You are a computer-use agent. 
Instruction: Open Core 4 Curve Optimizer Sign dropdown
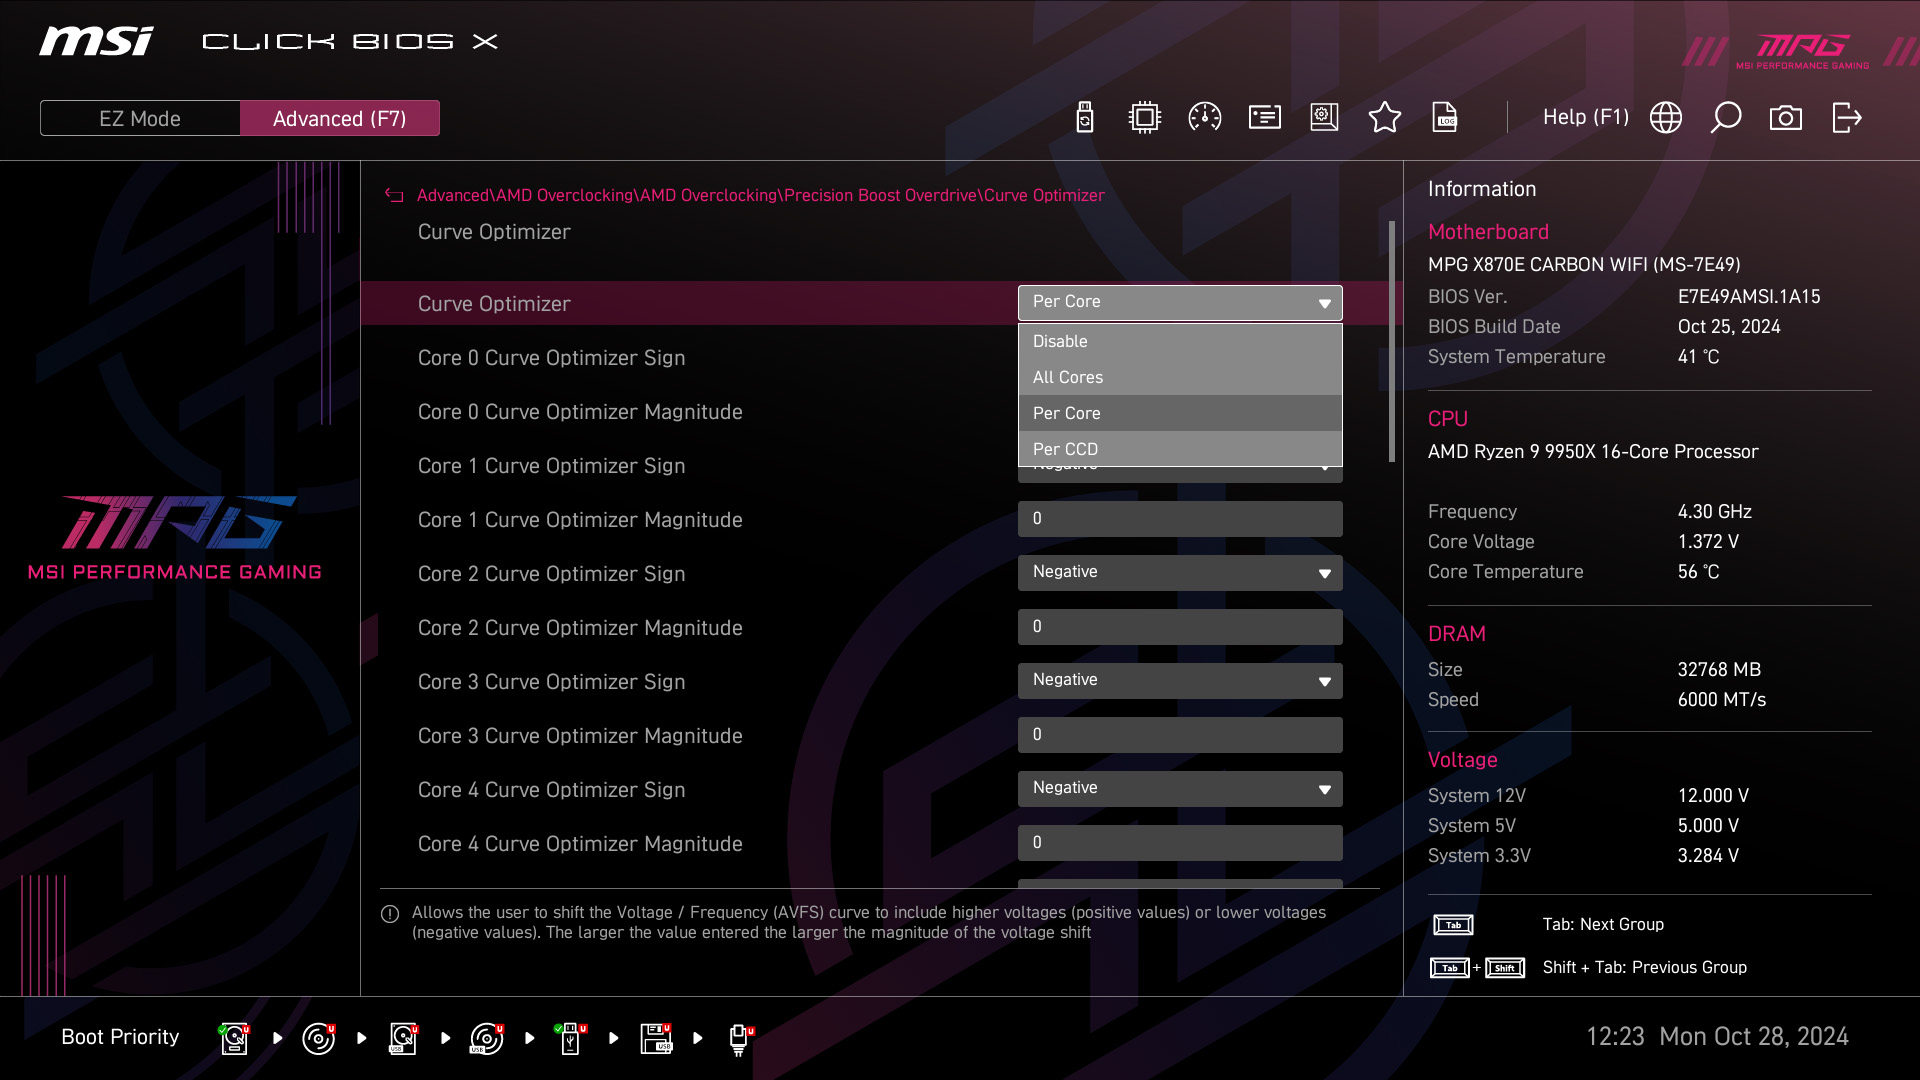click(x=1180, y=789)
